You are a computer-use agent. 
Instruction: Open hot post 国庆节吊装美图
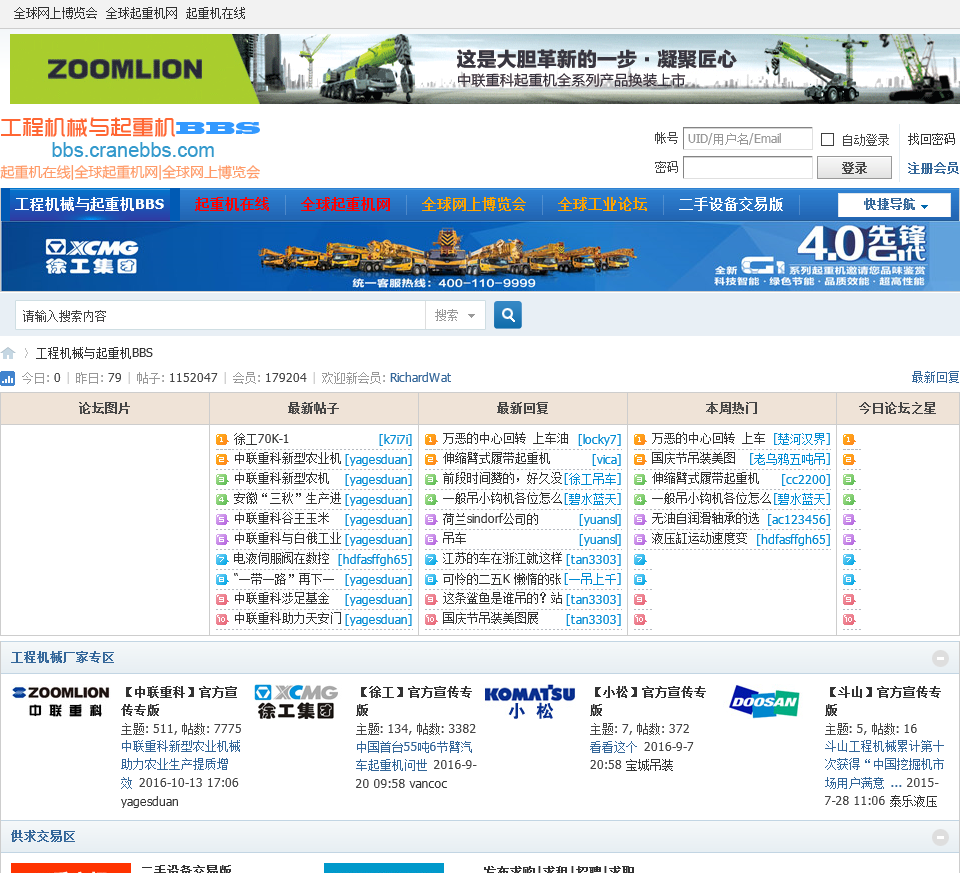(x=693, y=459)
